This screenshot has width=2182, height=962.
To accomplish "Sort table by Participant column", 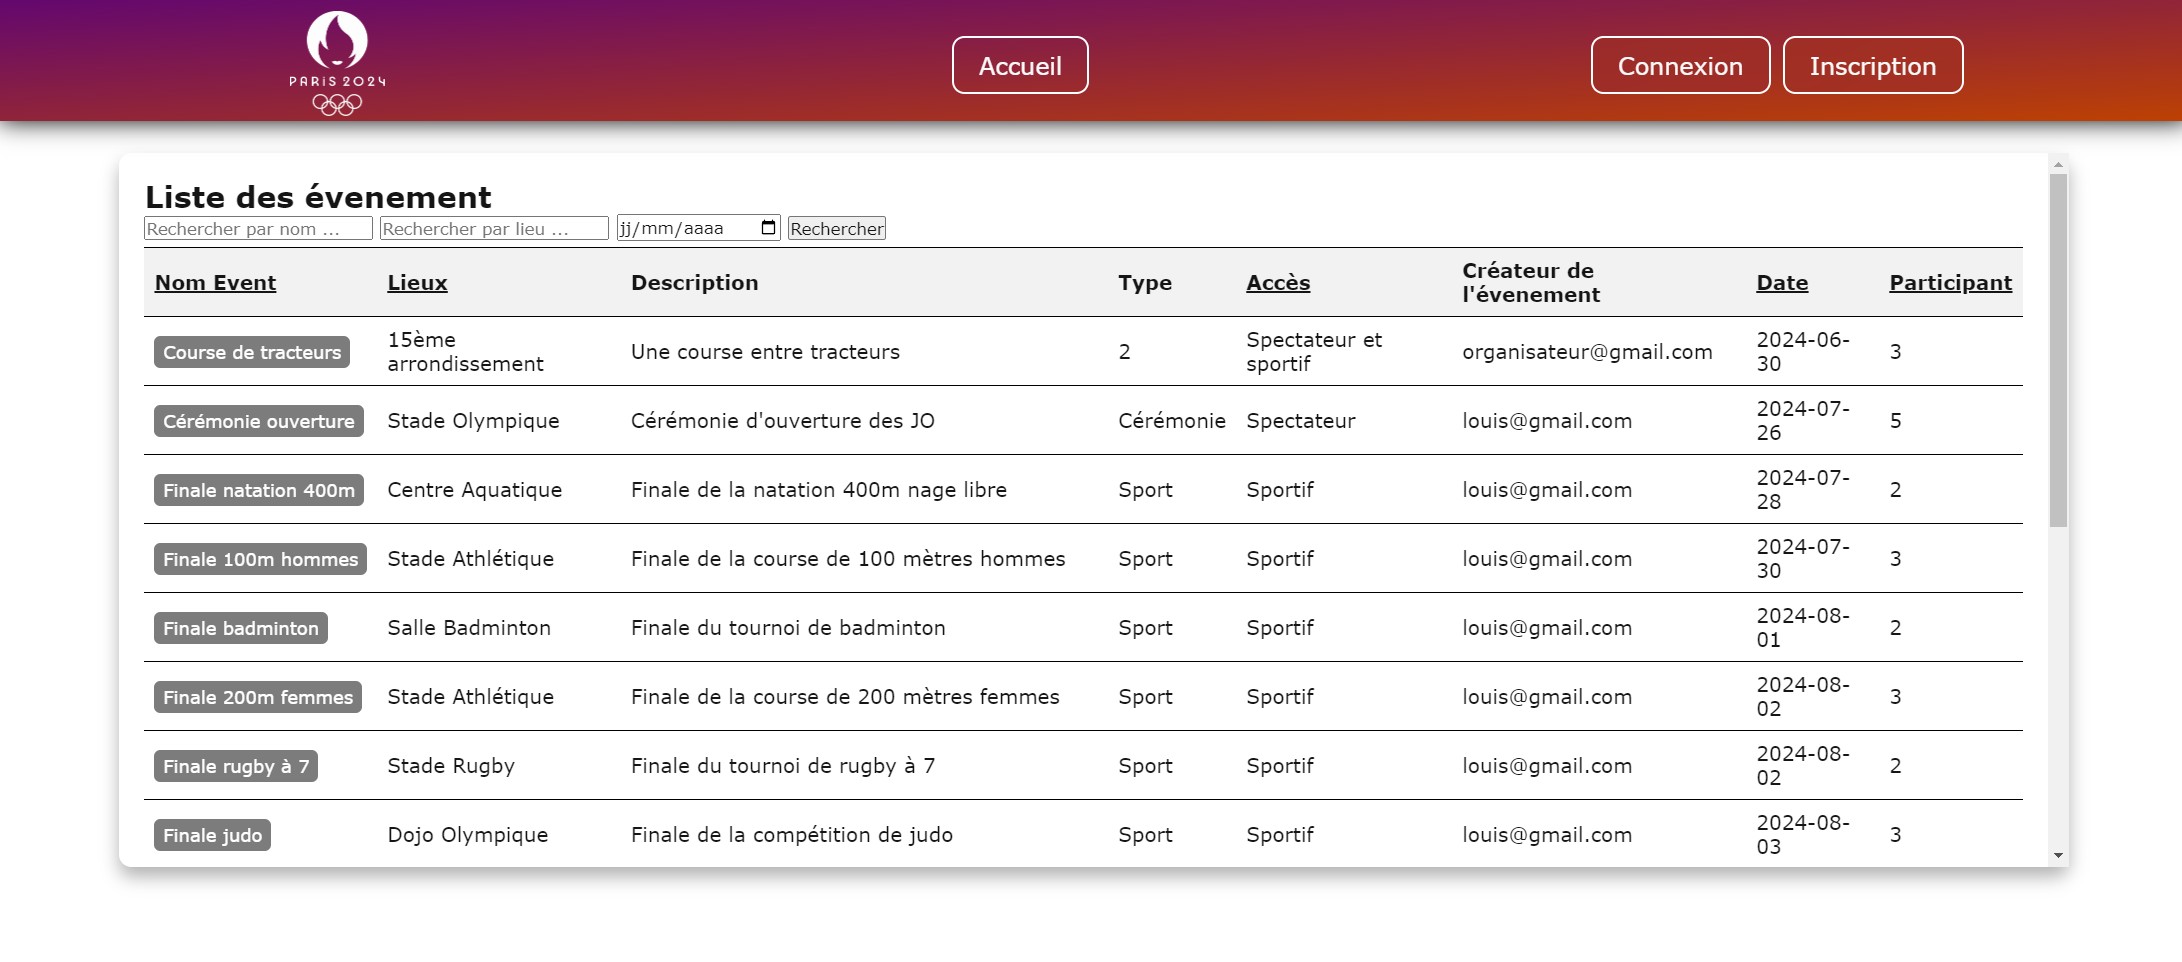I will (1949, 283).
